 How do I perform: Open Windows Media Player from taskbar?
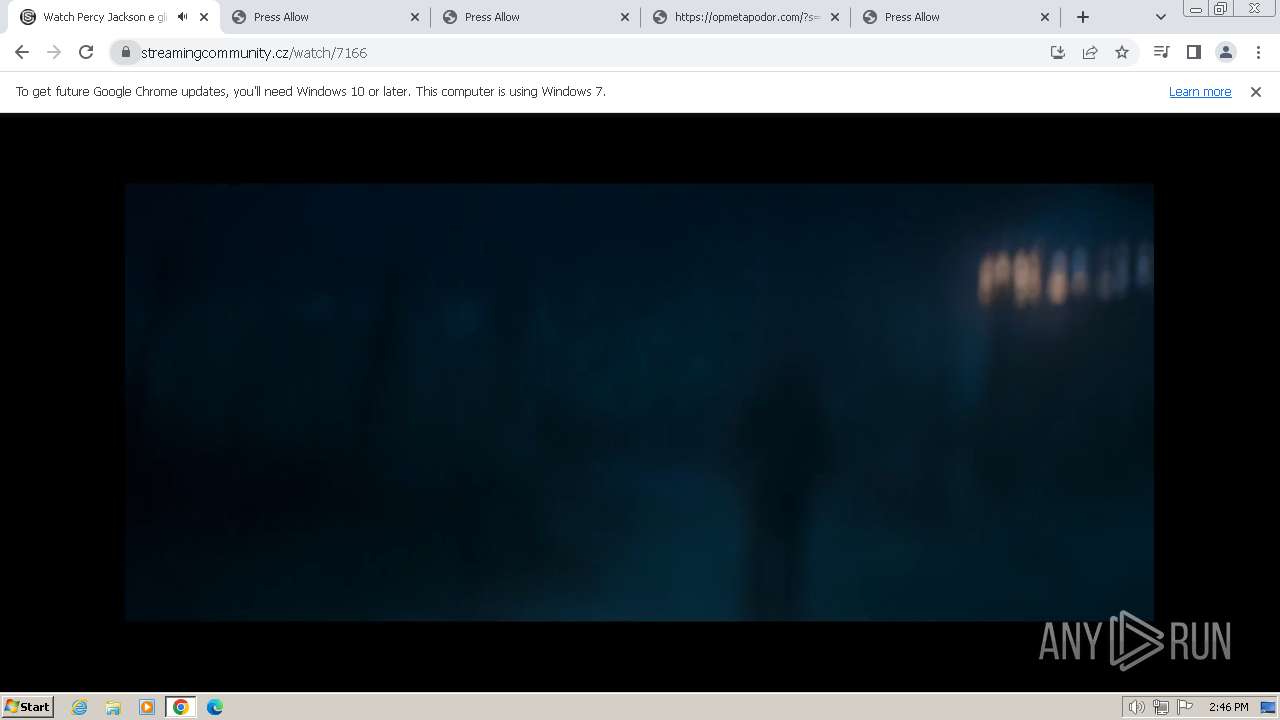pos(147,707)
